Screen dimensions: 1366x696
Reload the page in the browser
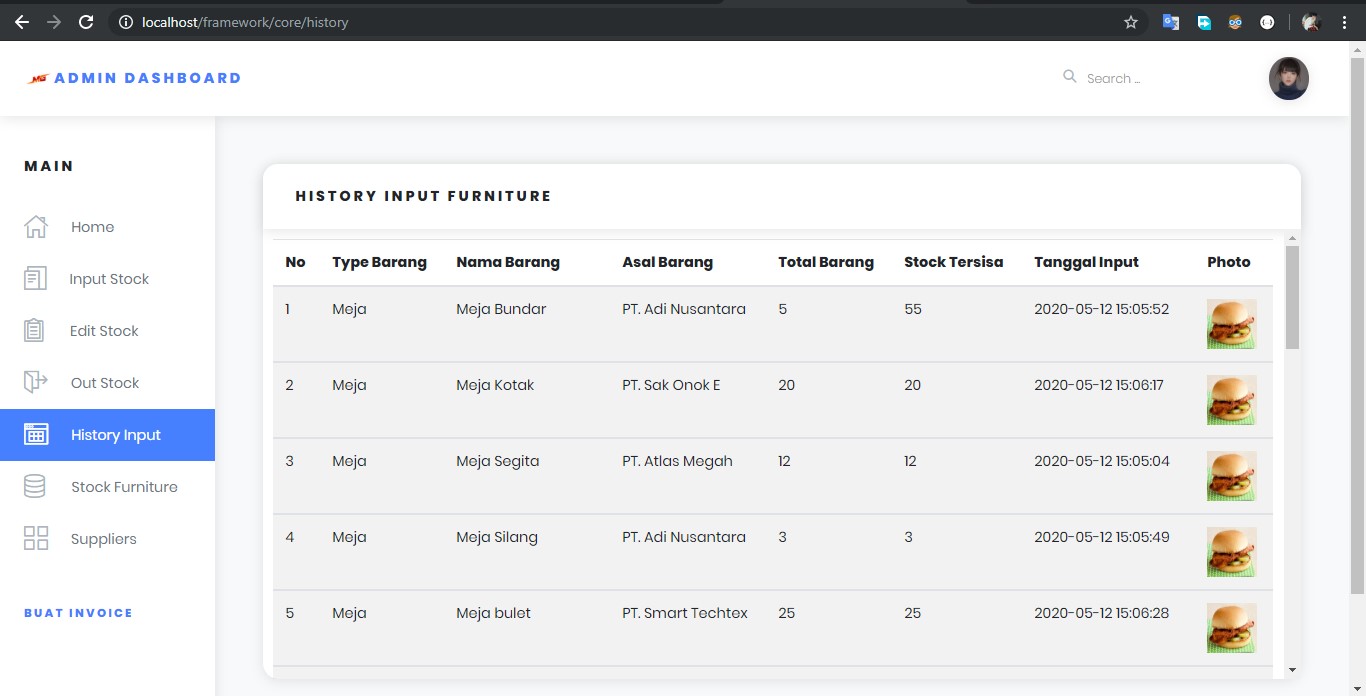[x=86, y=22]
